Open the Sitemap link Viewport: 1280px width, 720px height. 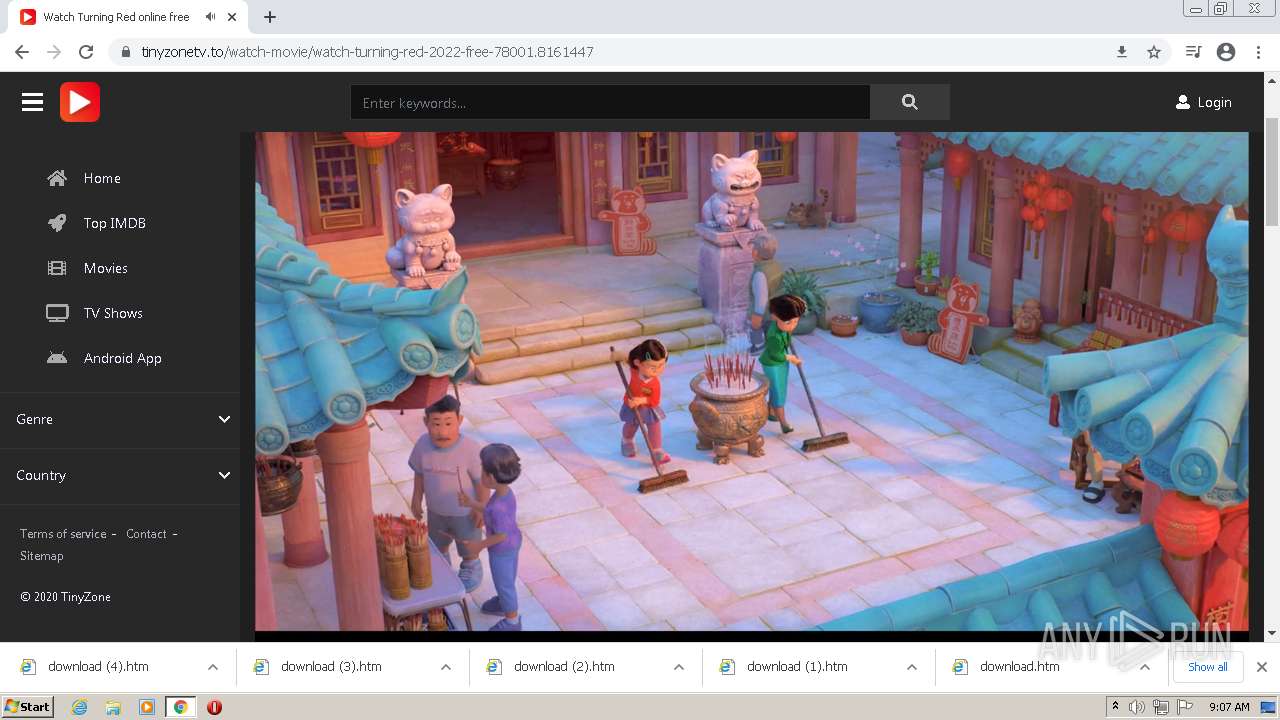point(41,556)
